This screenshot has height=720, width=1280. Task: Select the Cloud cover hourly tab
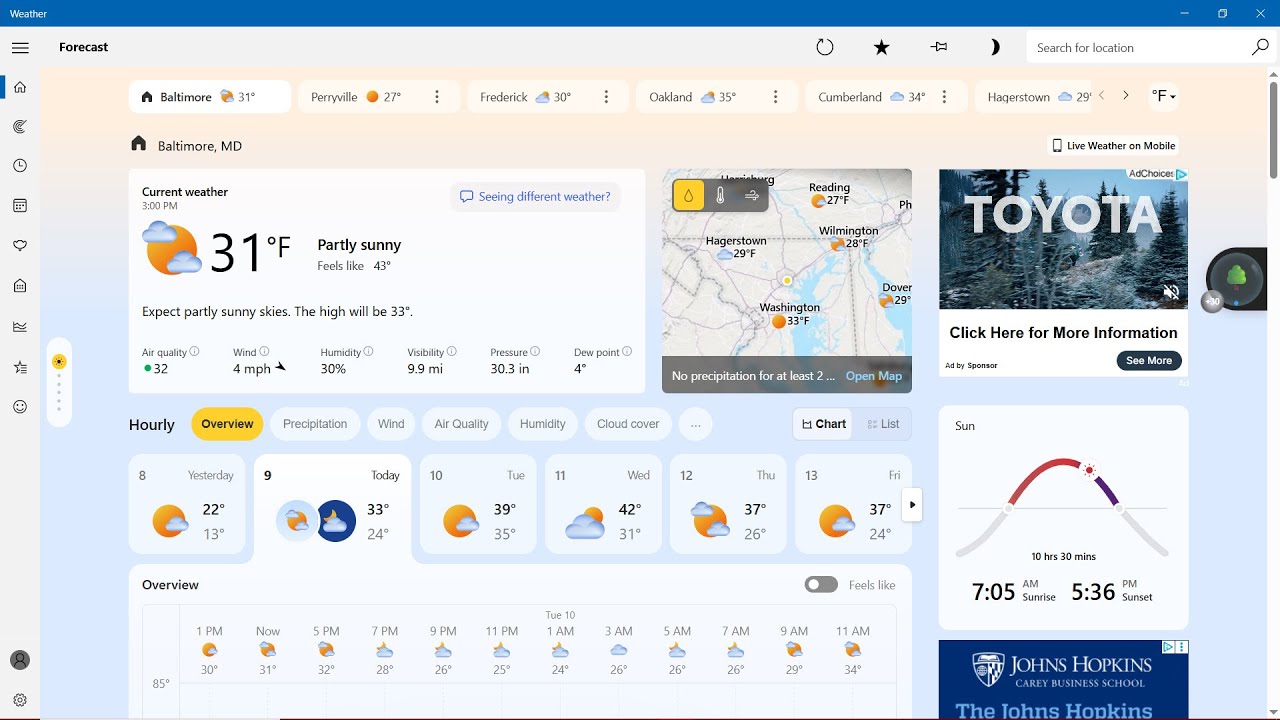pos(628,424)
